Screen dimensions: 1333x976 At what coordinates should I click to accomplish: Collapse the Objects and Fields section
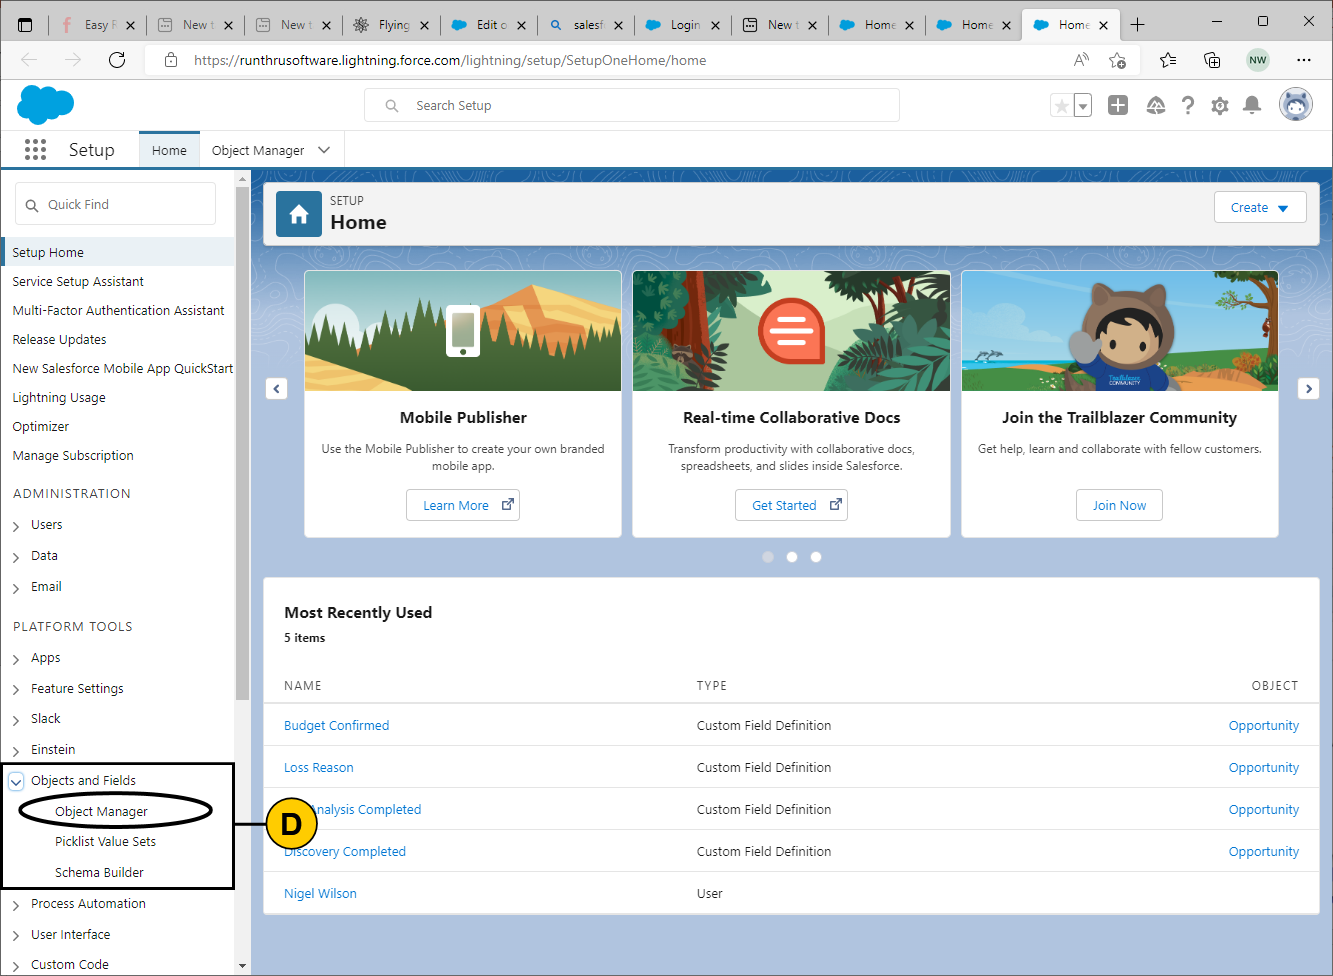tap(16, 781)
